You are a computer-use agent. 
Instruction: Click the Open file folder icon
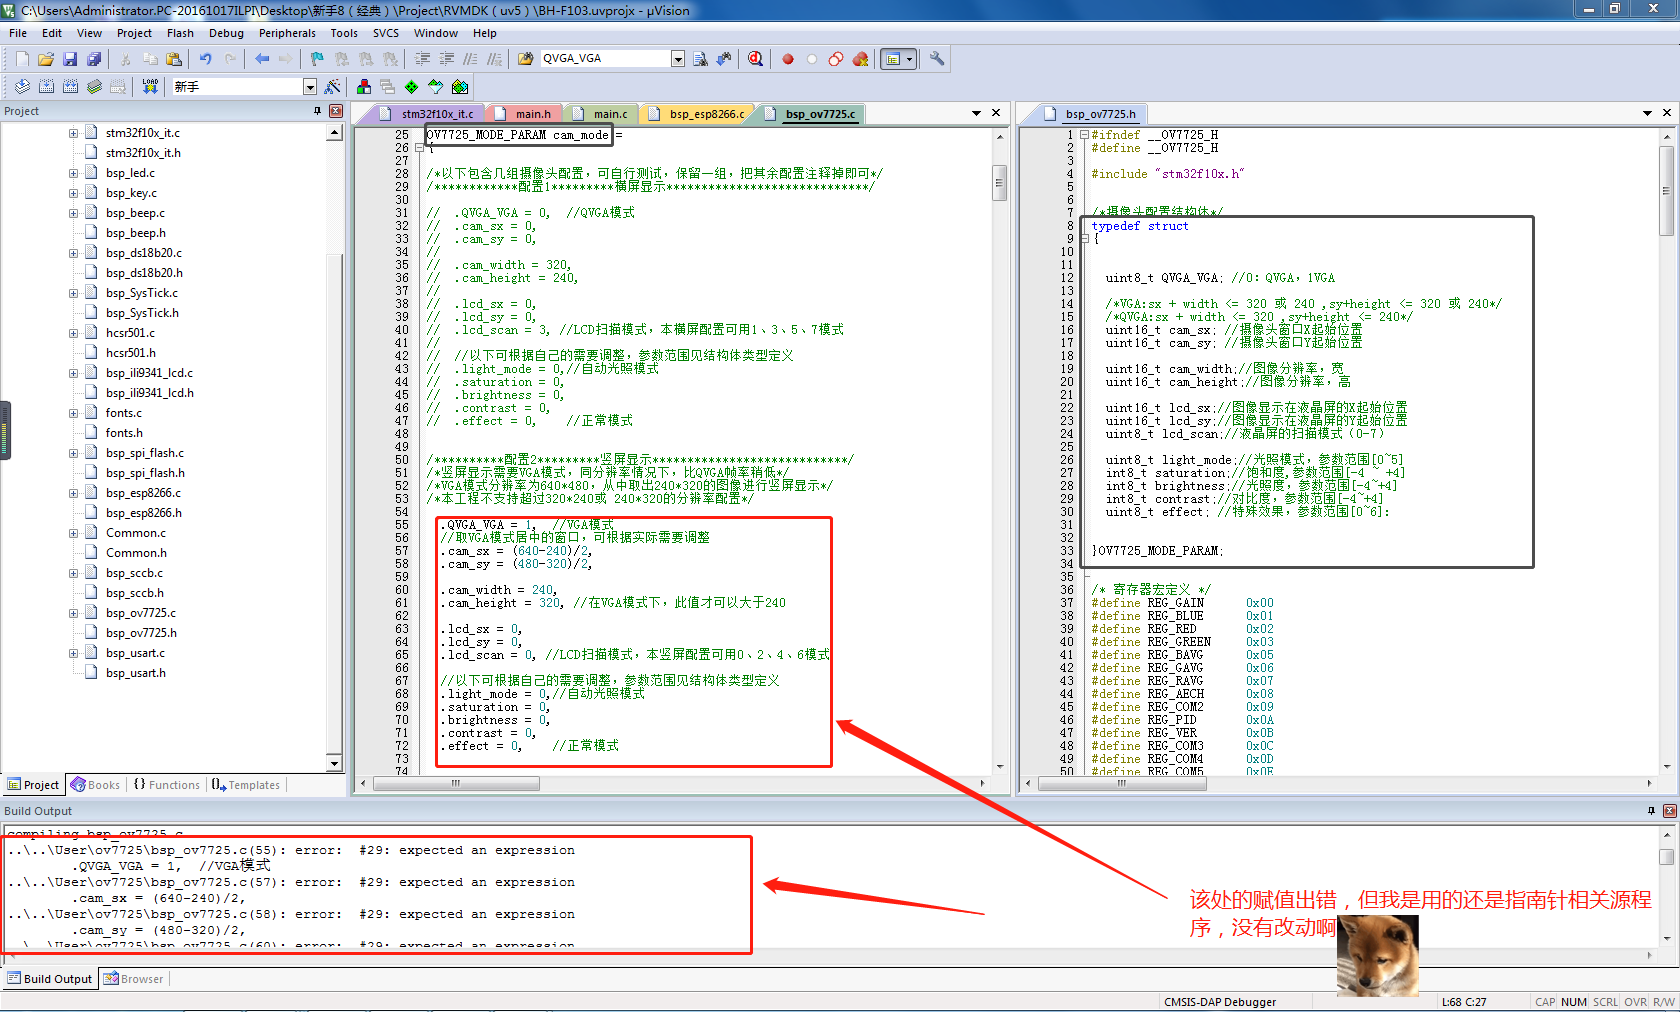point(46,59)
